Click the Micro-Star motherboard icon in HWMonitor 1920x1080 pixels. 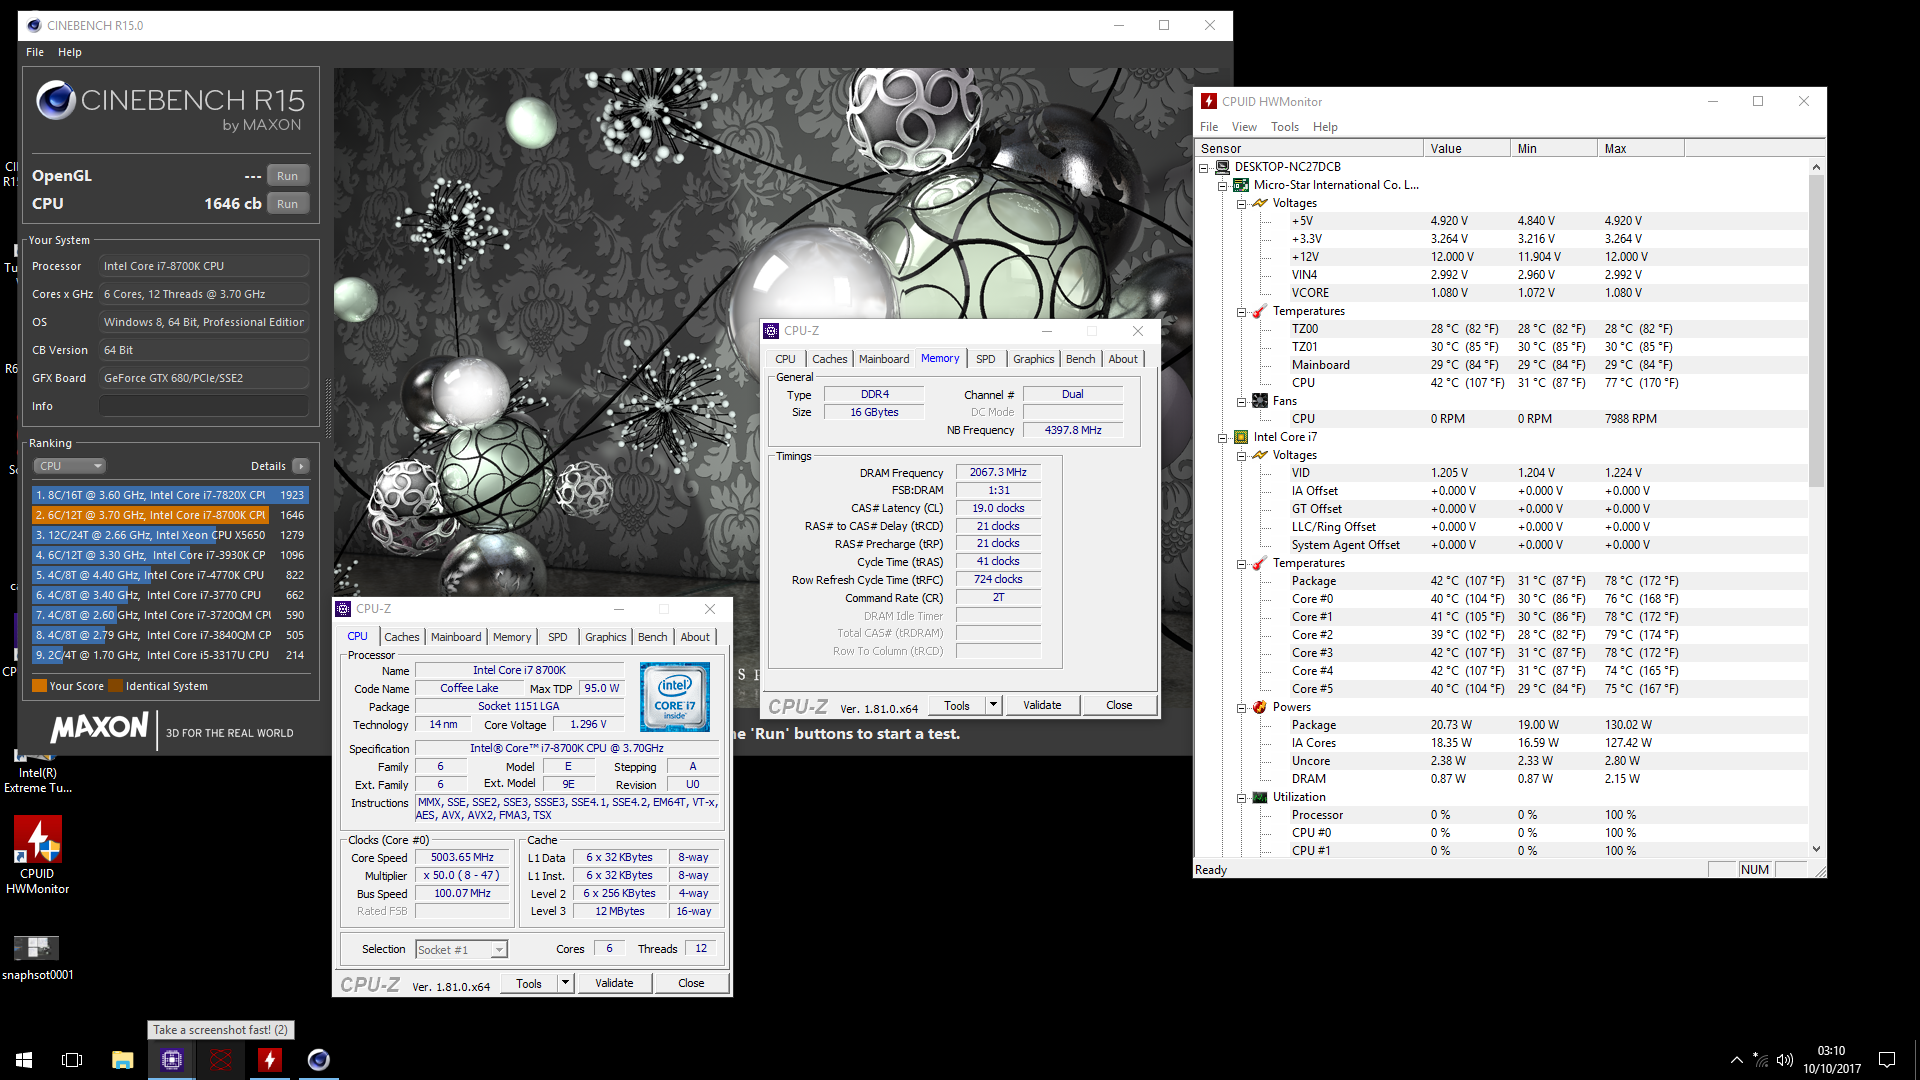coord(1241,185)
